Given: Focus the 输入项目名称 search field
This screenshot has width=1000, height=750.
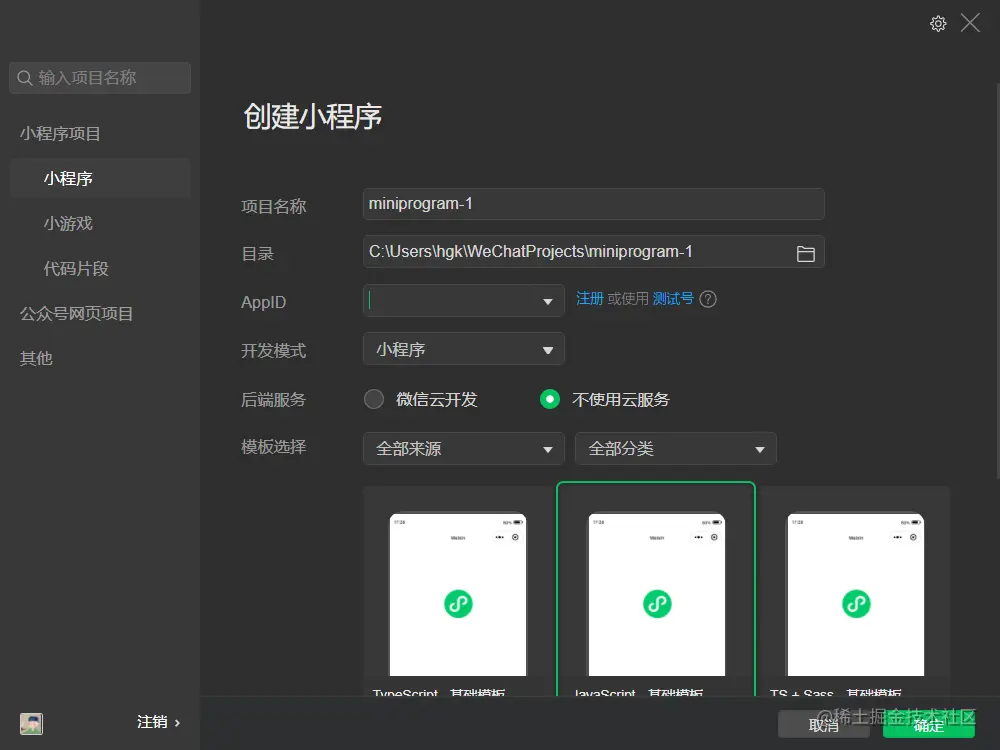Looking at the screenshot, I should 100,78.
